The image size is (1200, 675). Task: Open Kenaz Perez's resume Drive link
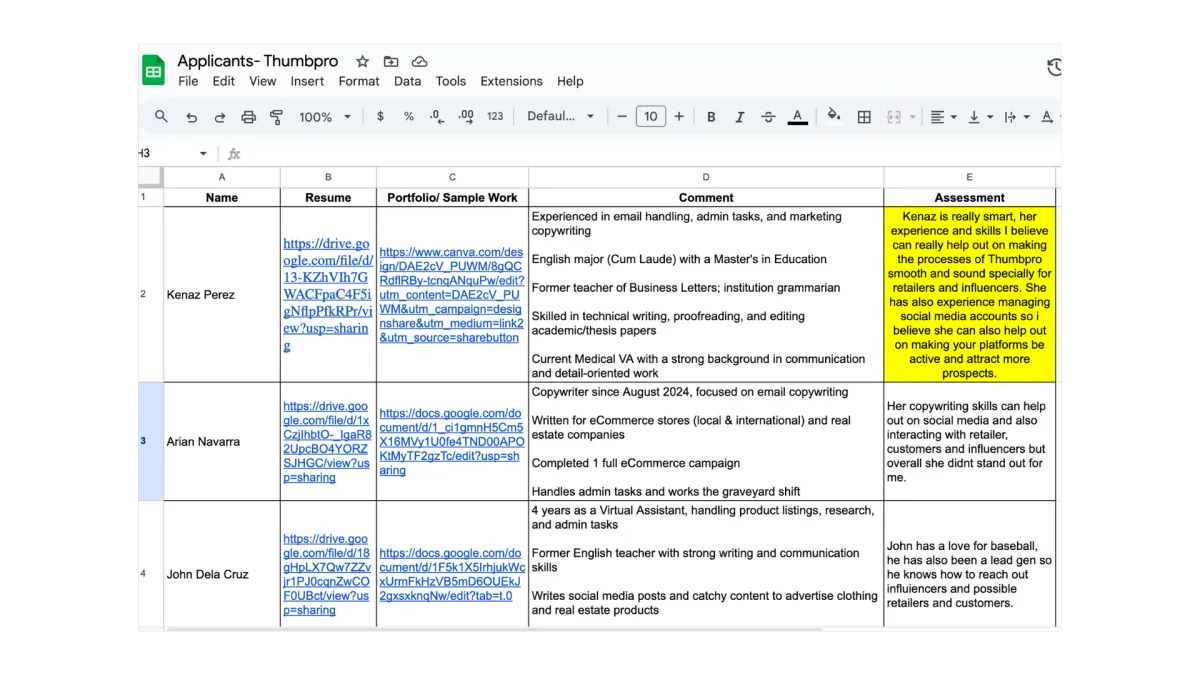(x=327, y=294)
